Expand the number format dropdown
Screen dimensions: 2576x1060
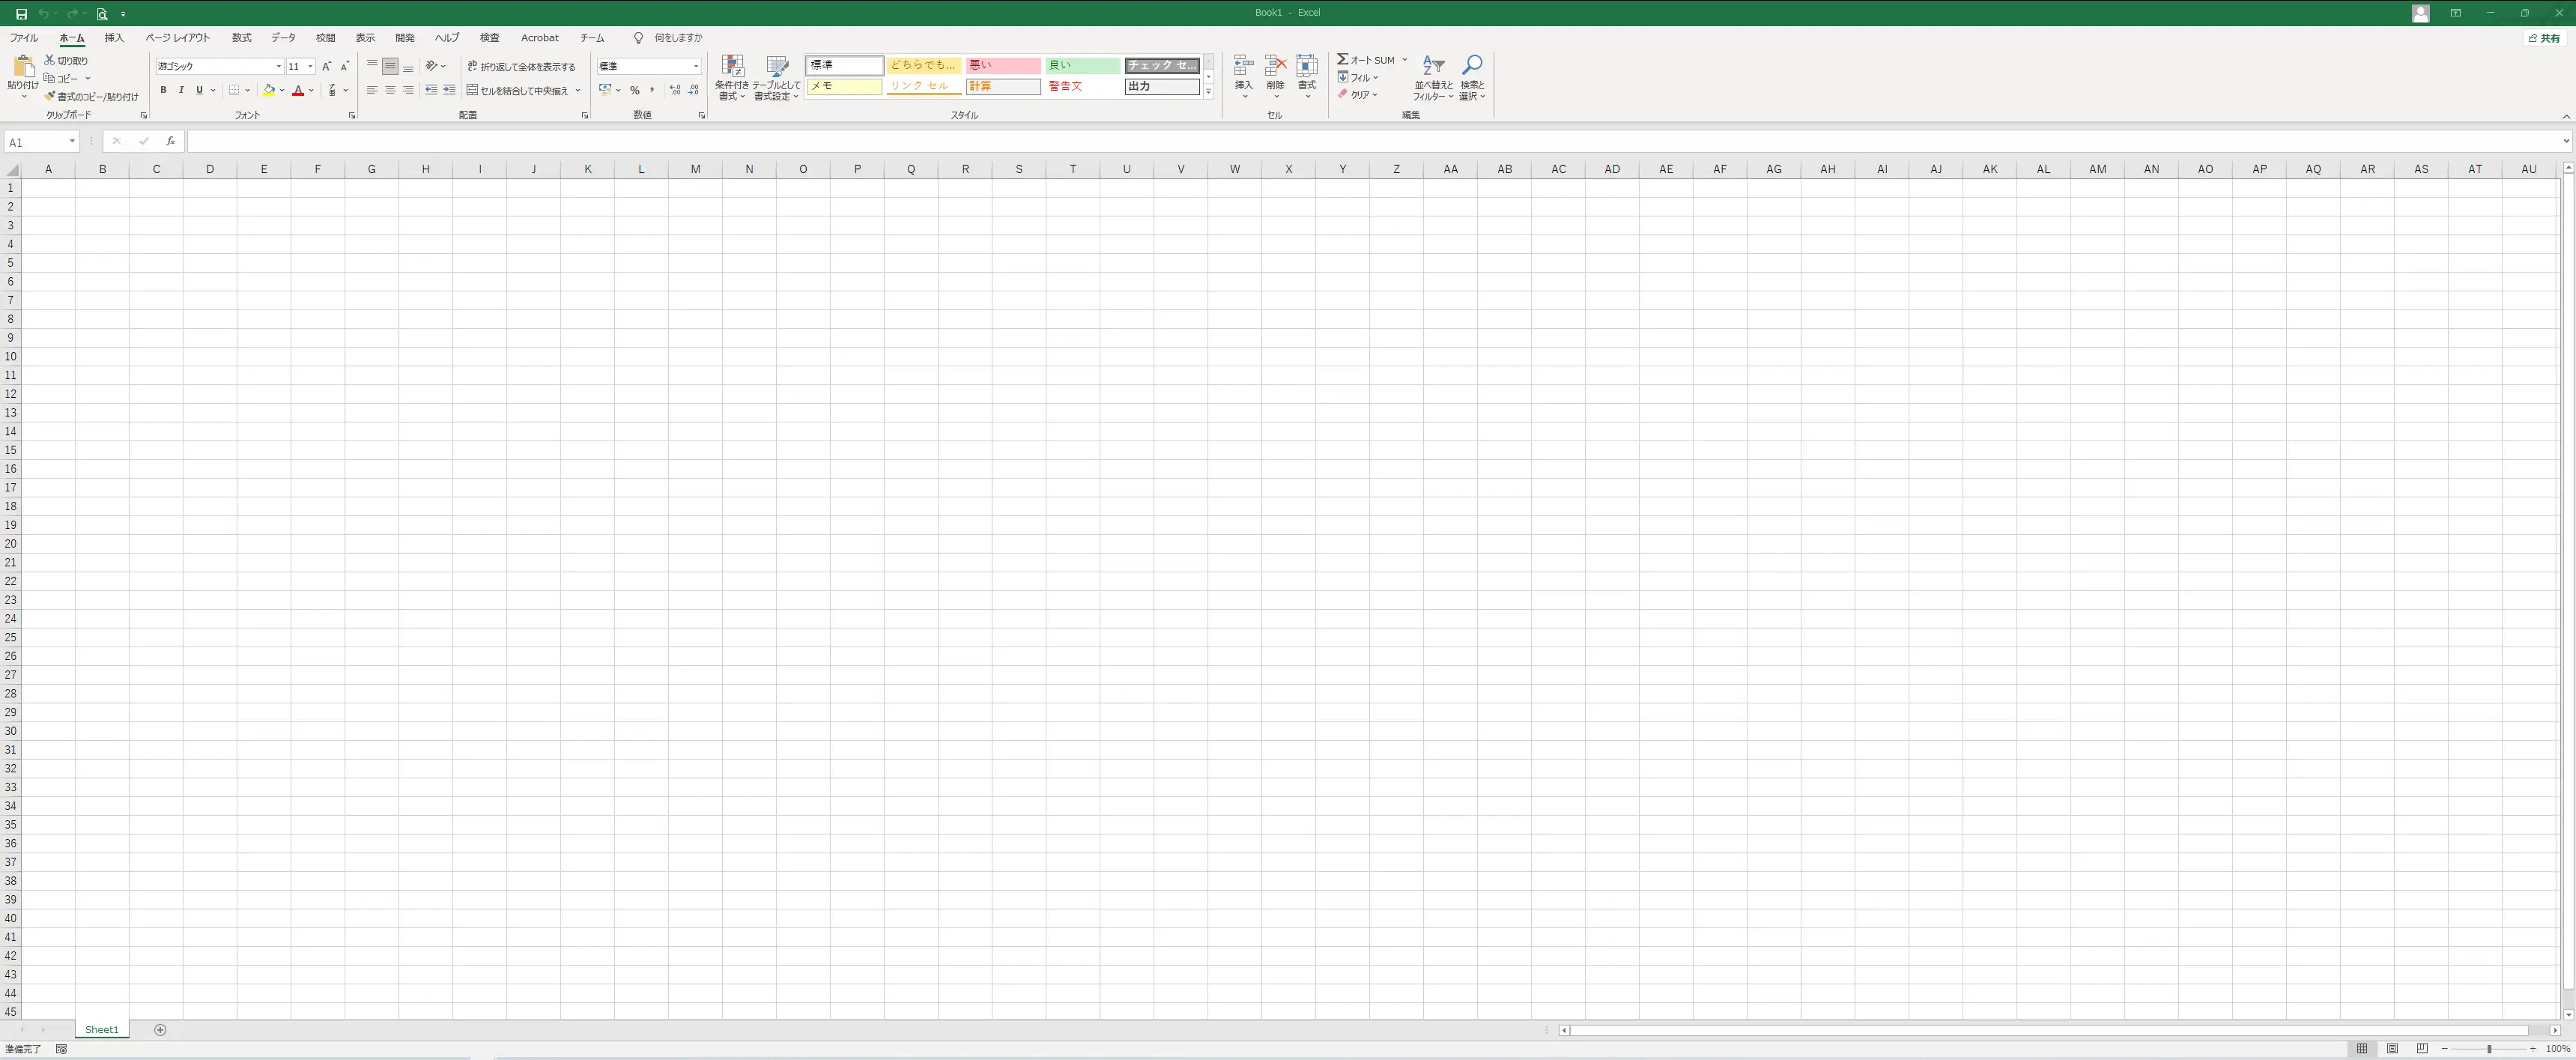[696, 67]
